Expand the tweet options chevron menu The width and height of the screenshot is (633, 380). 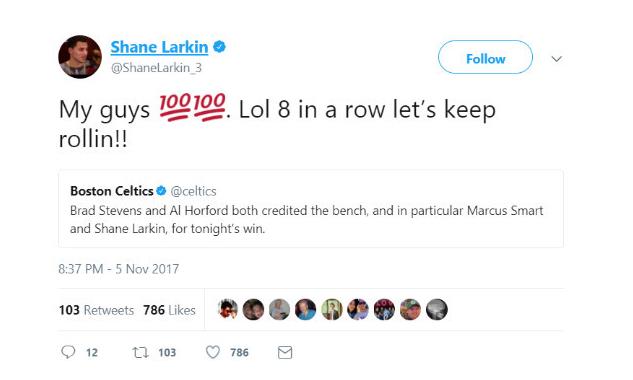click(557, 59)
